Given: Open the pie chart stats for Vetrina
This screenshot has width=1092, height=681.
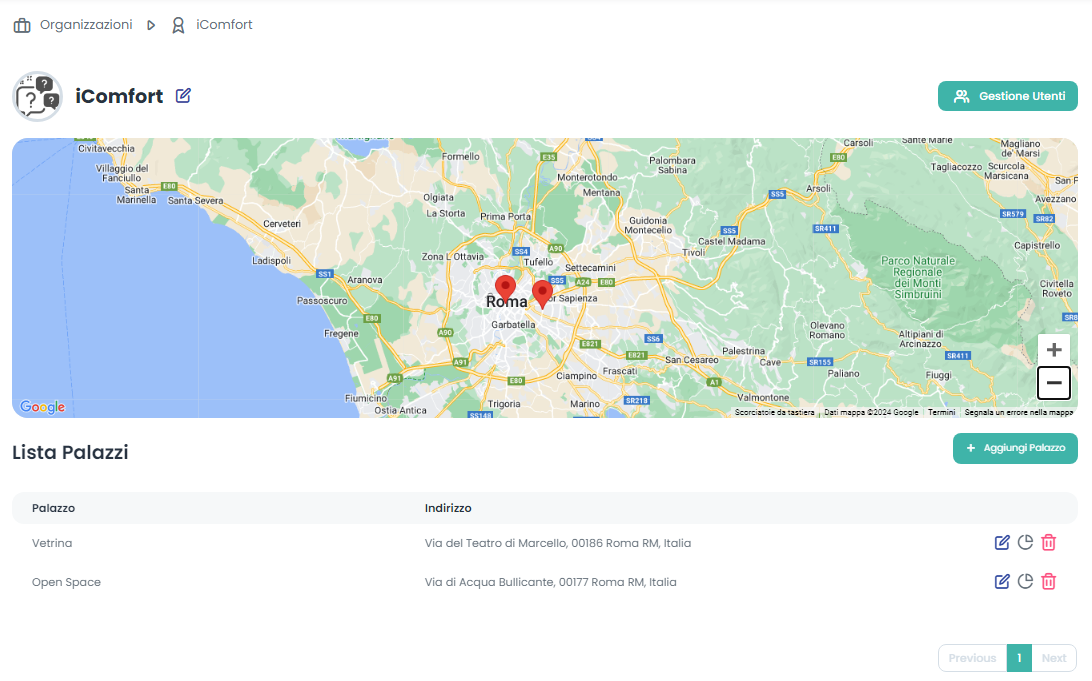Looking at the screenshot, I should coord(1025,543).
